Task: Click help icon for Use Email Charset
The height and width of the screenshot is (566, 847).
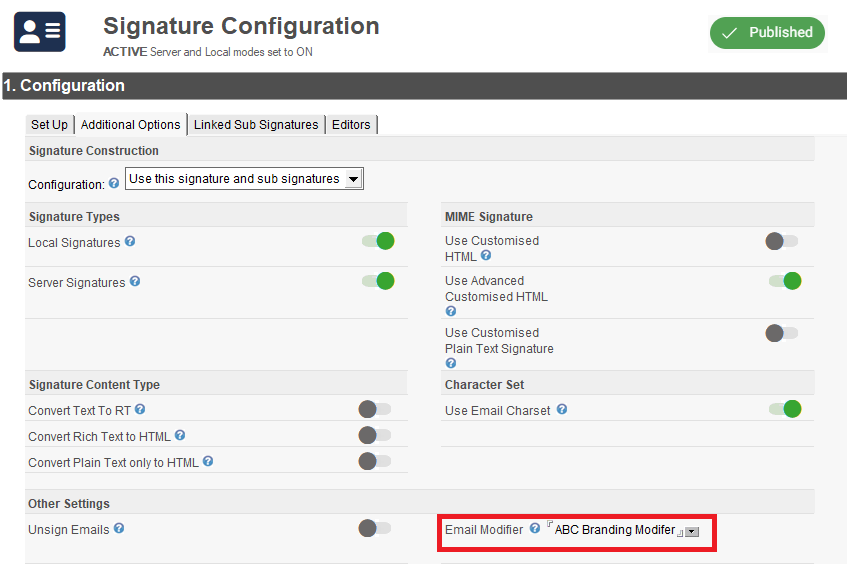Action: pyautogui.click(x=562, y=409)
